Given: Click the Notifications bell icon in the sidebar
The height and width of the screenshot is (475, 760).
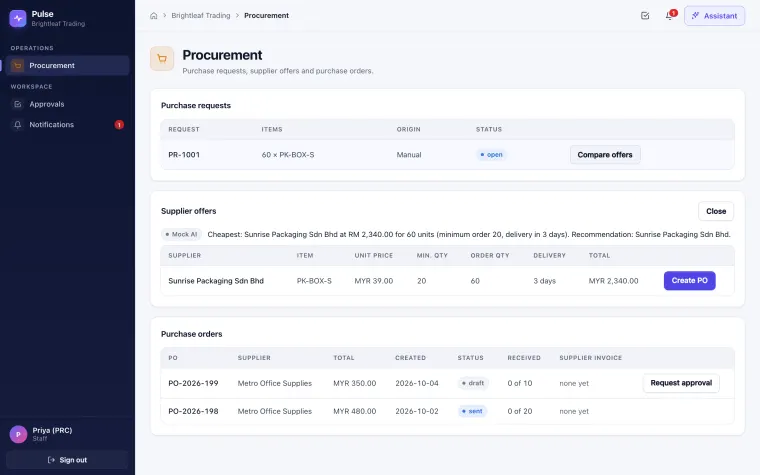Looking at the screenshot, I should point(17,125).
